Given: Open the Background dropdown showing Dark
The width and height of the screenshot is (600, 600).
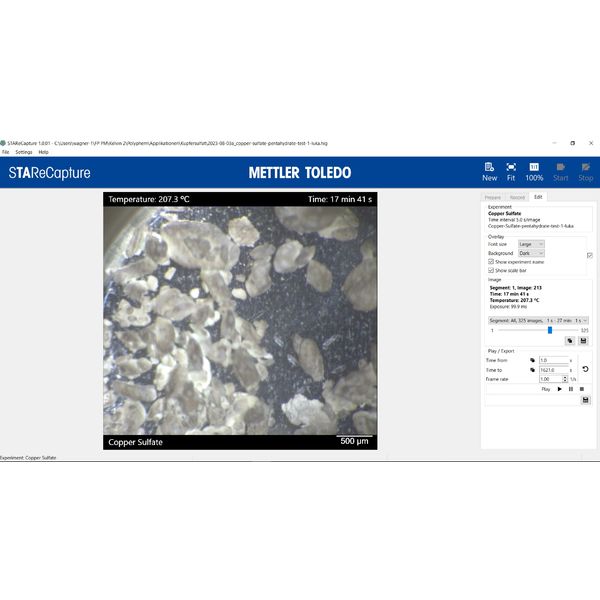Looking at the screenshot, I should pos(531,253).
